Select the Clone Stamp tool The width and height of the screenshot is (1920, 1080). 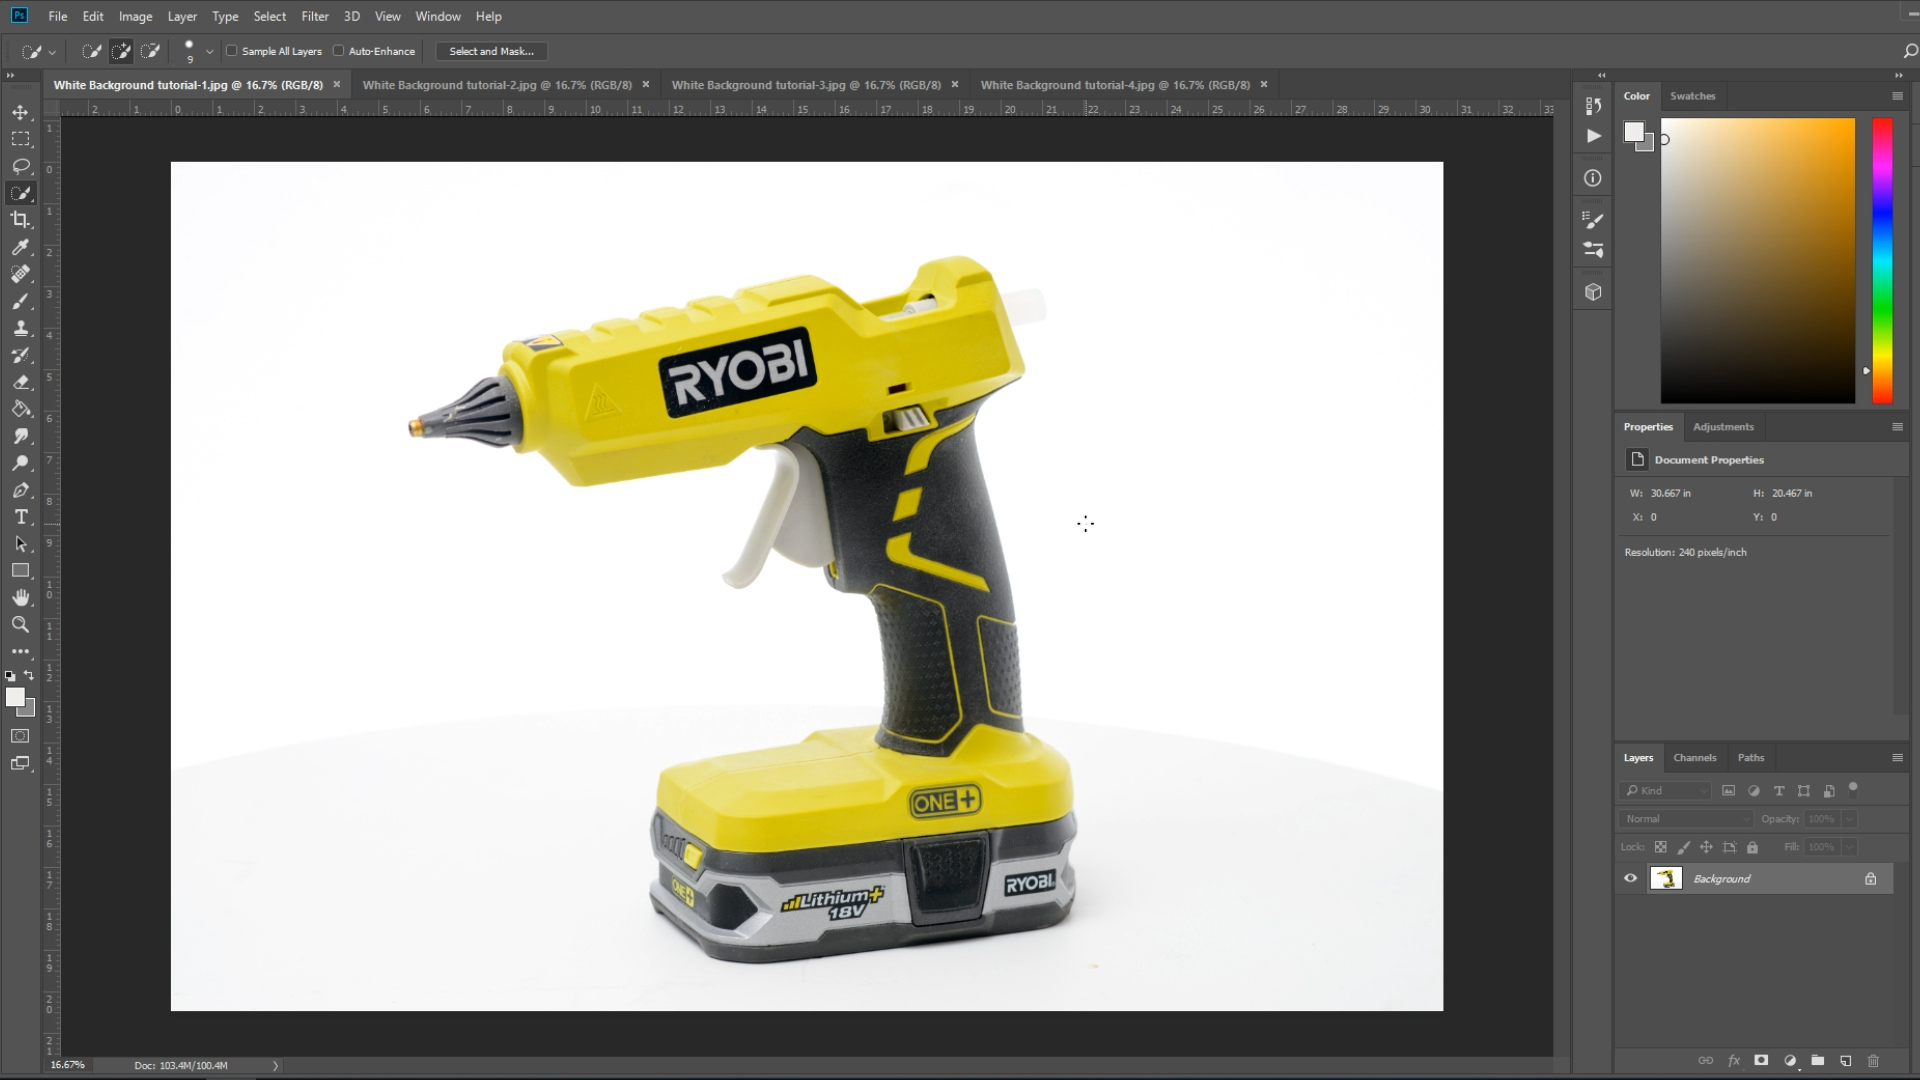pyautogui.click(x=20, y=328)
